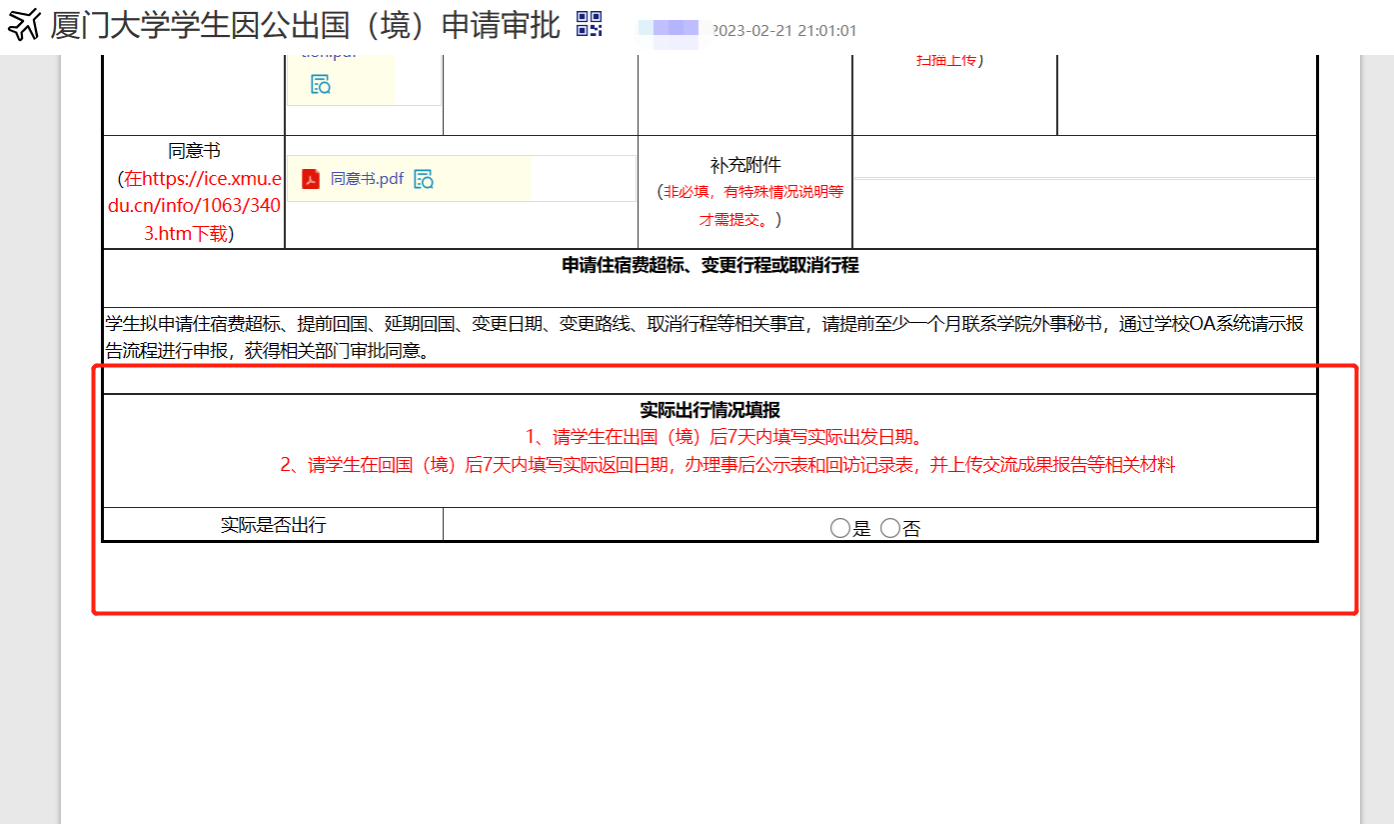Click the partially visible PDF link at top
This screenshot has width=1394, height=824.
tap(328, 55)
